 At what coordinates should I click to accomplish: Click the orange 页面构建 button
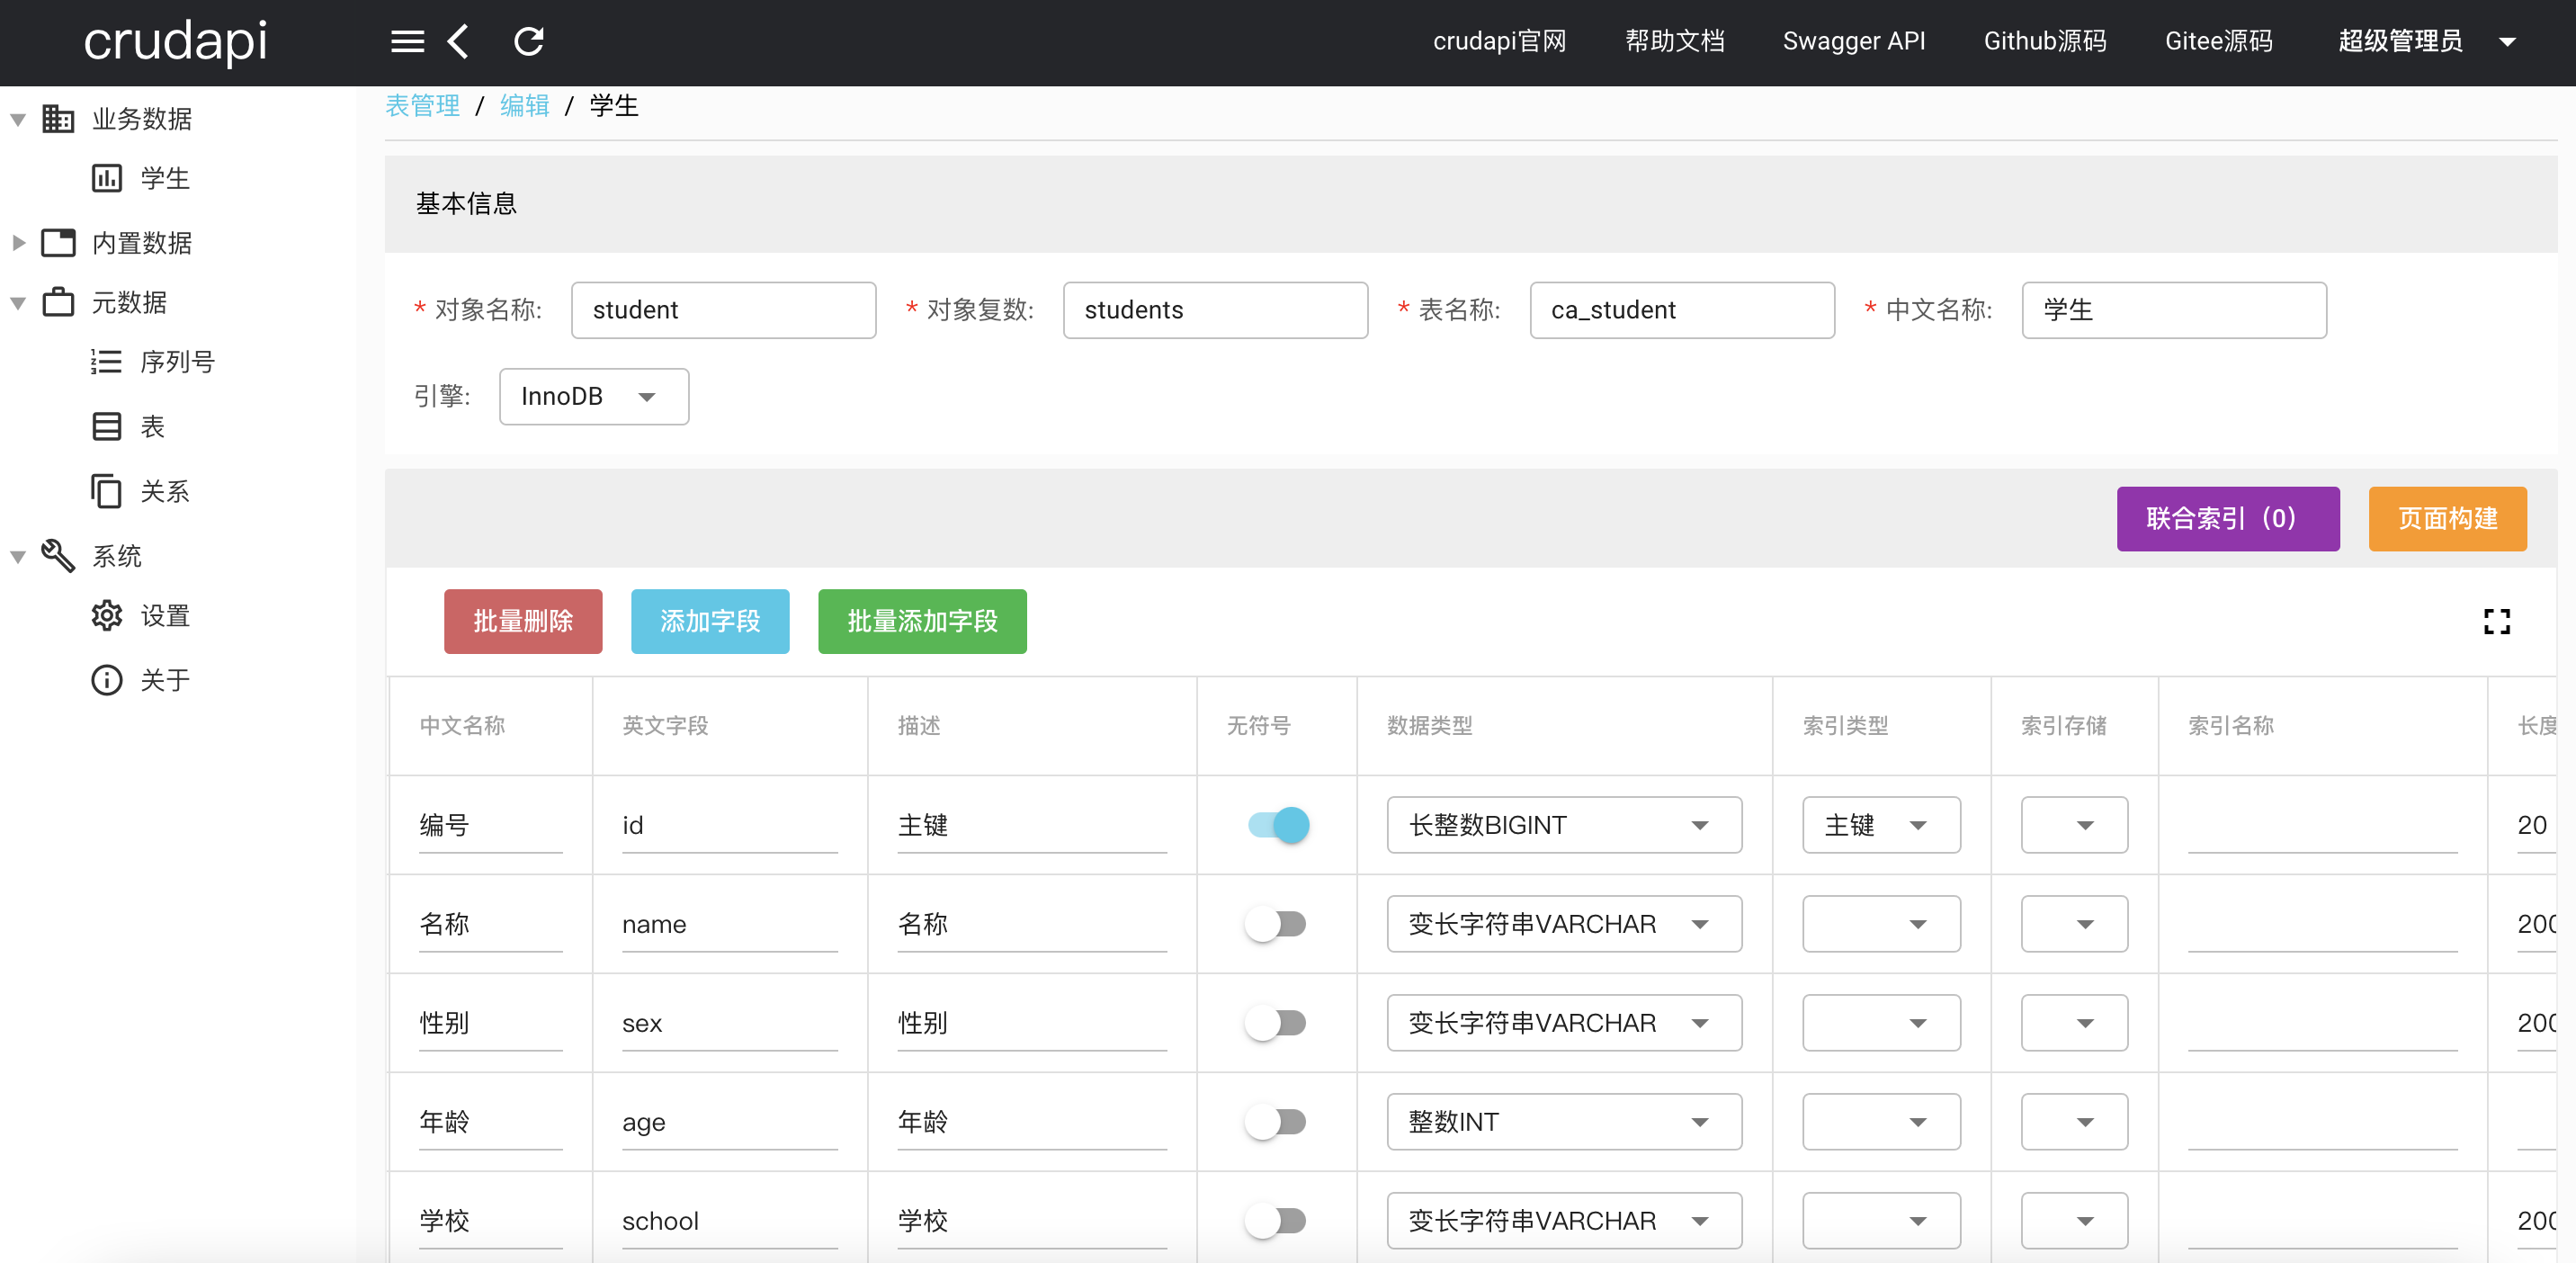pos(2446,518)
